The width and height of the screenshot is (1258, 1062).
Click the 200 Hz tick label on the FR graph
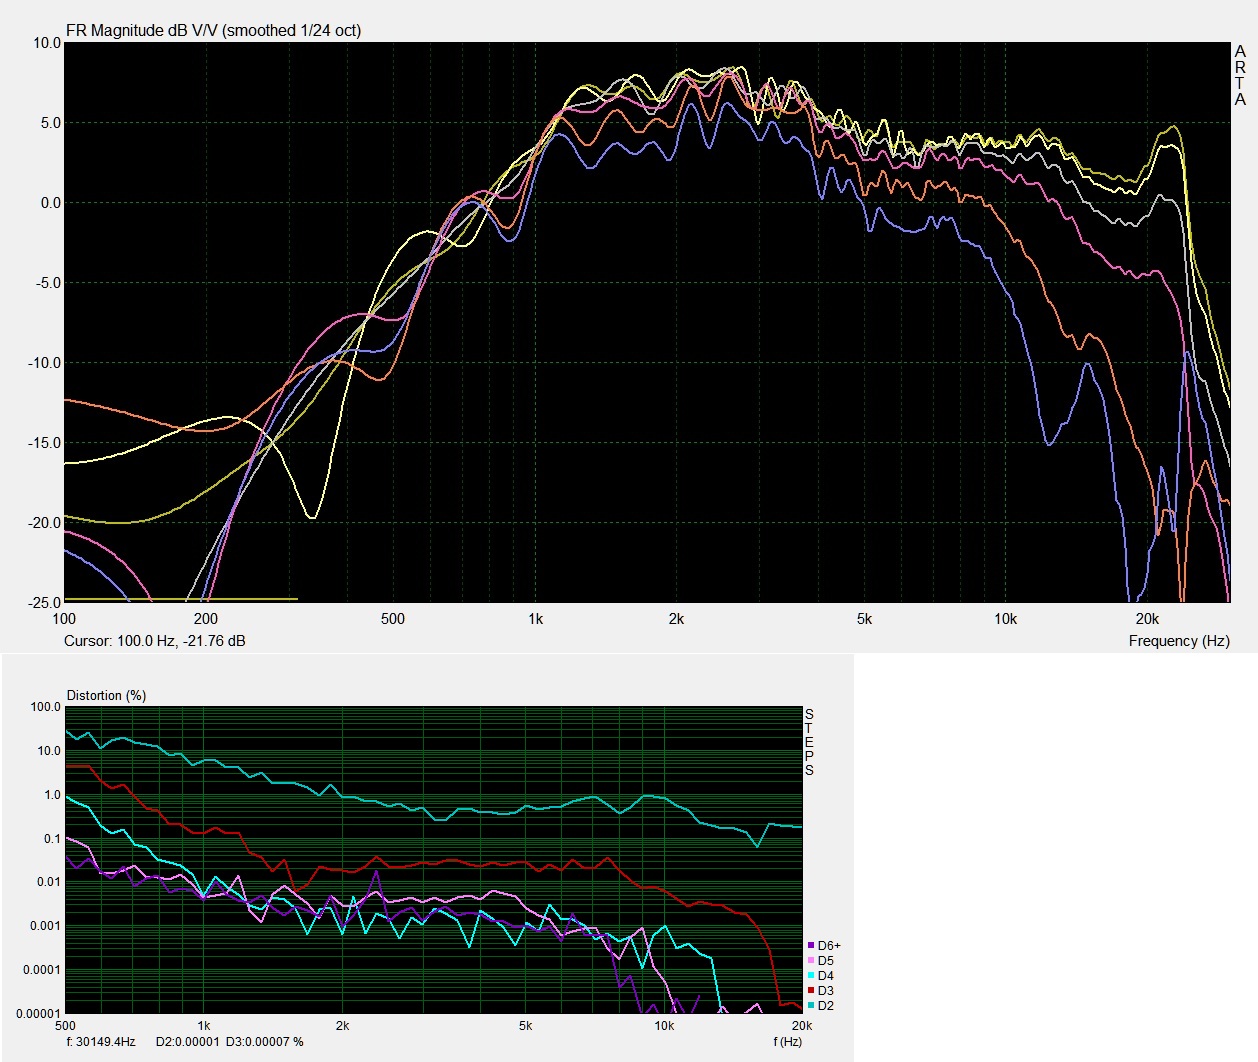click(x=206, y=619)
